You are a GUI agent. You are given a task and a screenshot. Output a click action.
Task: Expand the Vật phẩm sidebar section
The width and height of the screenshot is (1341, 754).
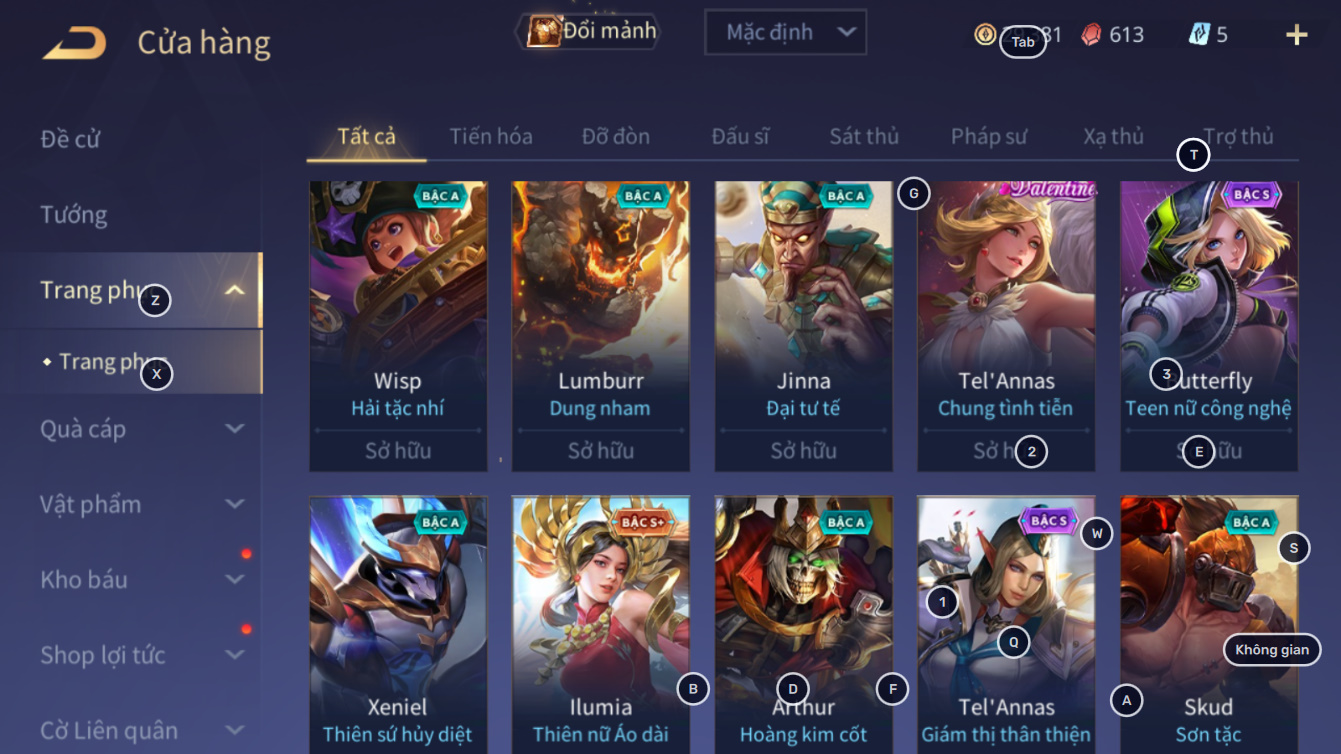tap(235, 504)
